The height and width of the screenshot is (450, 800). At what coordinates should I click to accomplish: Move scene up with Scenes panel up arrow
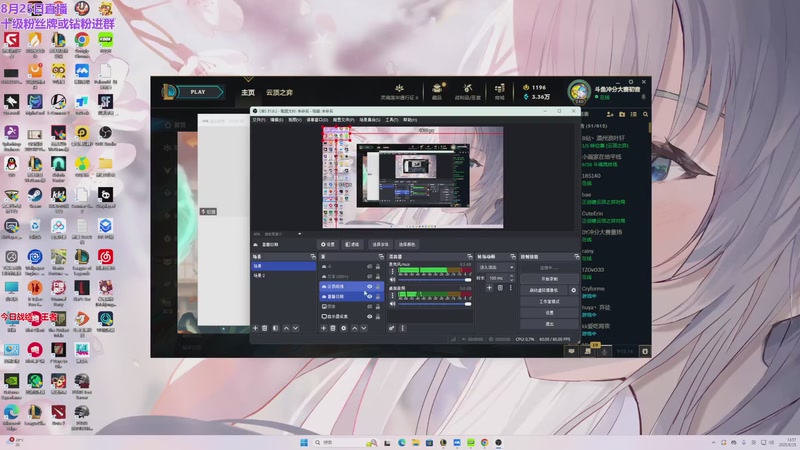tap(286, 328)
